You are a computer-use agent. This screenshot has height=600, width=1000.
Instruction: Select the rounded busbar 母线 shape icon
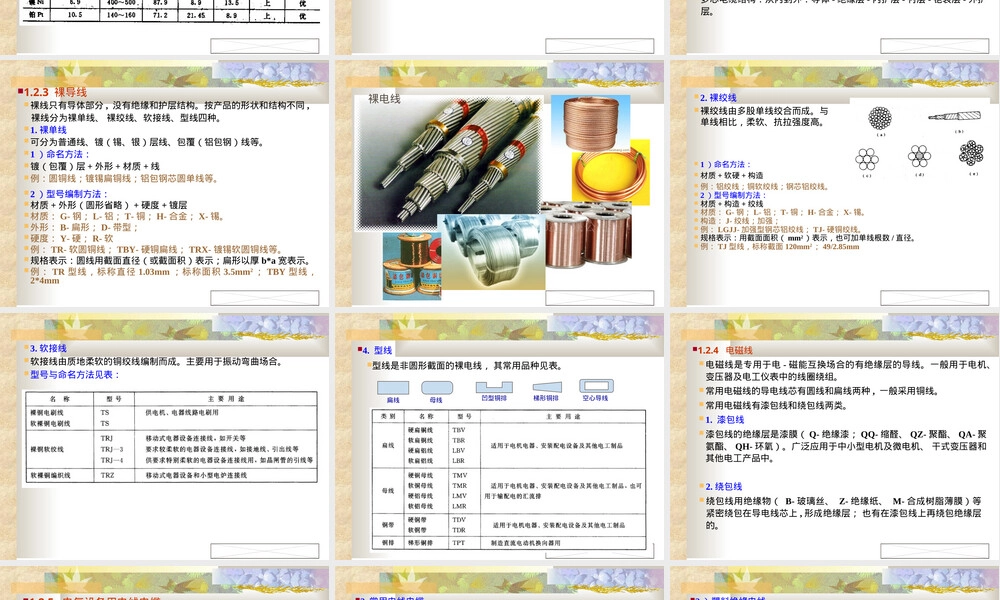pos(437,388)
